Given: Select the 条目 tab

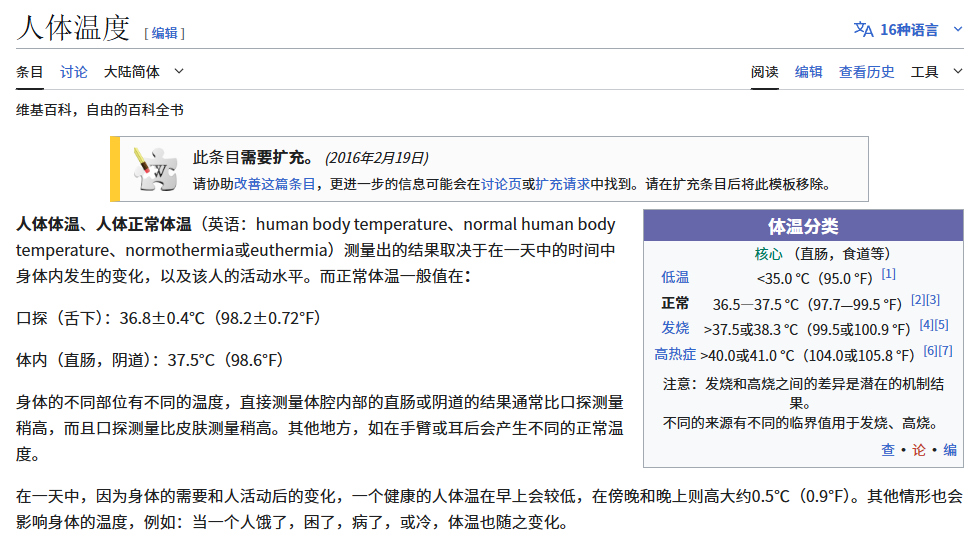Looking at the screenshot, I should coord(29,72).
